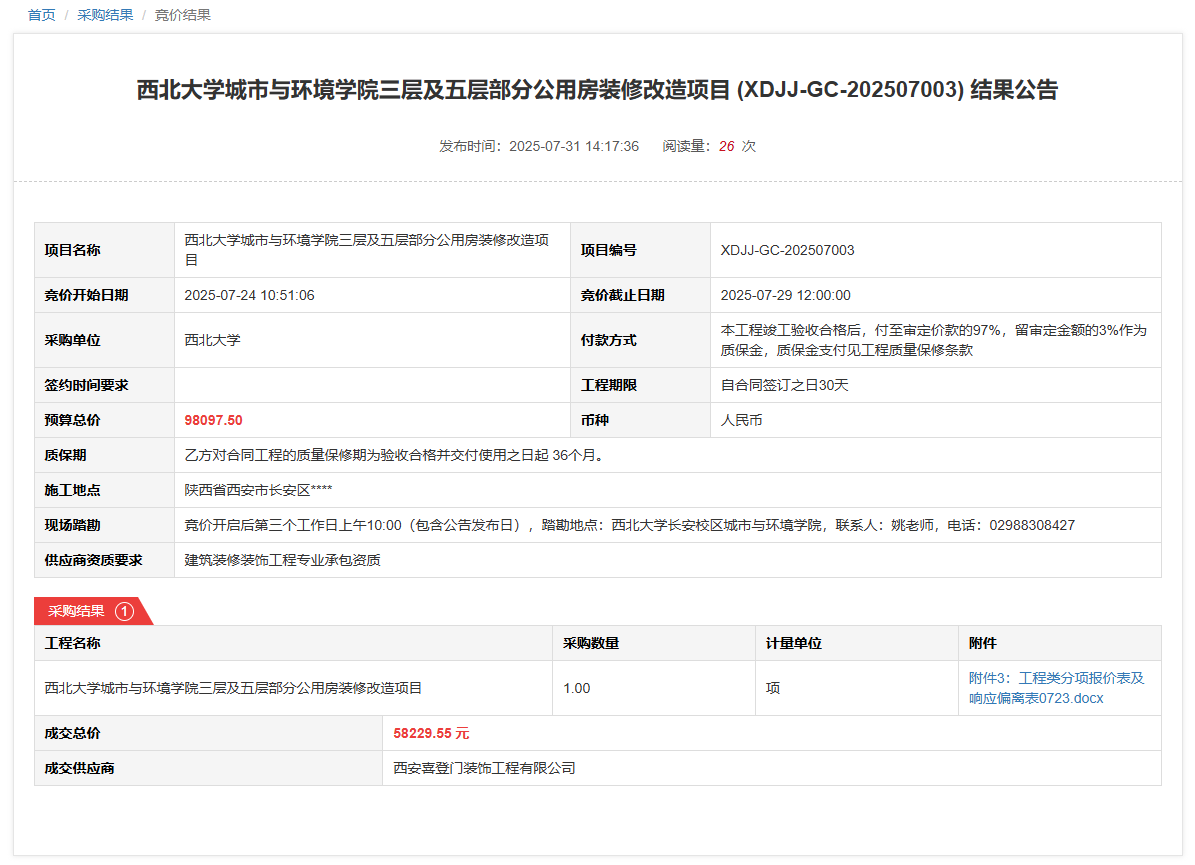
Task: Click project number XDJJ-GC-202507003 in the table
Action: [x=787, y=250]
